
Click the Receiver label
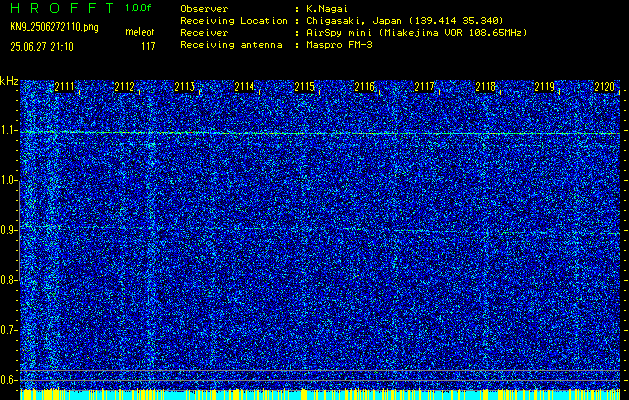pyautogui.click(x=204, y=32)
